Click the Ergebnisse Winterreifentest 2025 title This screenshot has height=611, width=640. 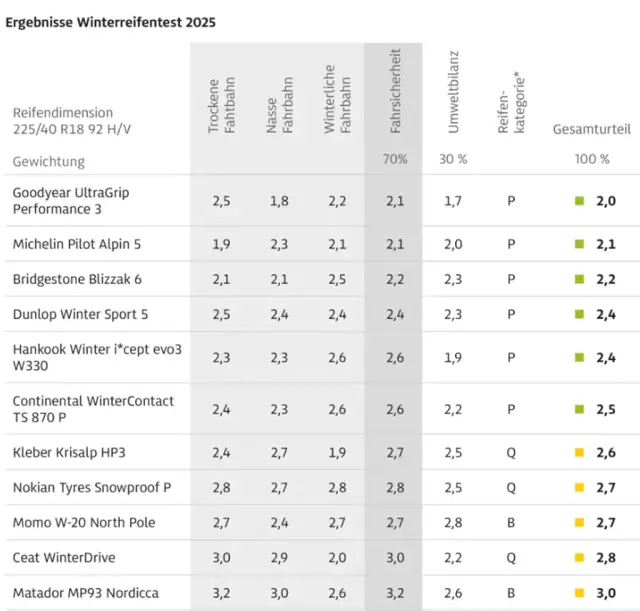(x=110, y=21)
